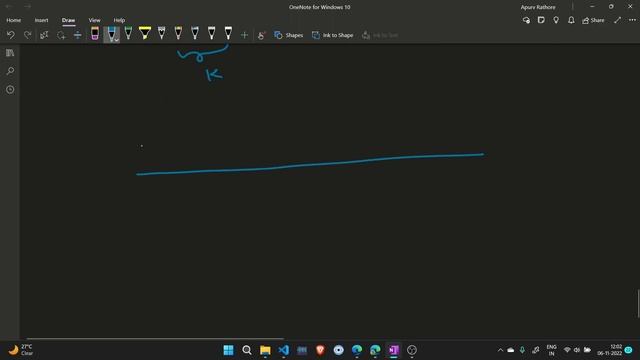
Task: Open the lightbulb Tell Me icon
Action: pos(556,20)
